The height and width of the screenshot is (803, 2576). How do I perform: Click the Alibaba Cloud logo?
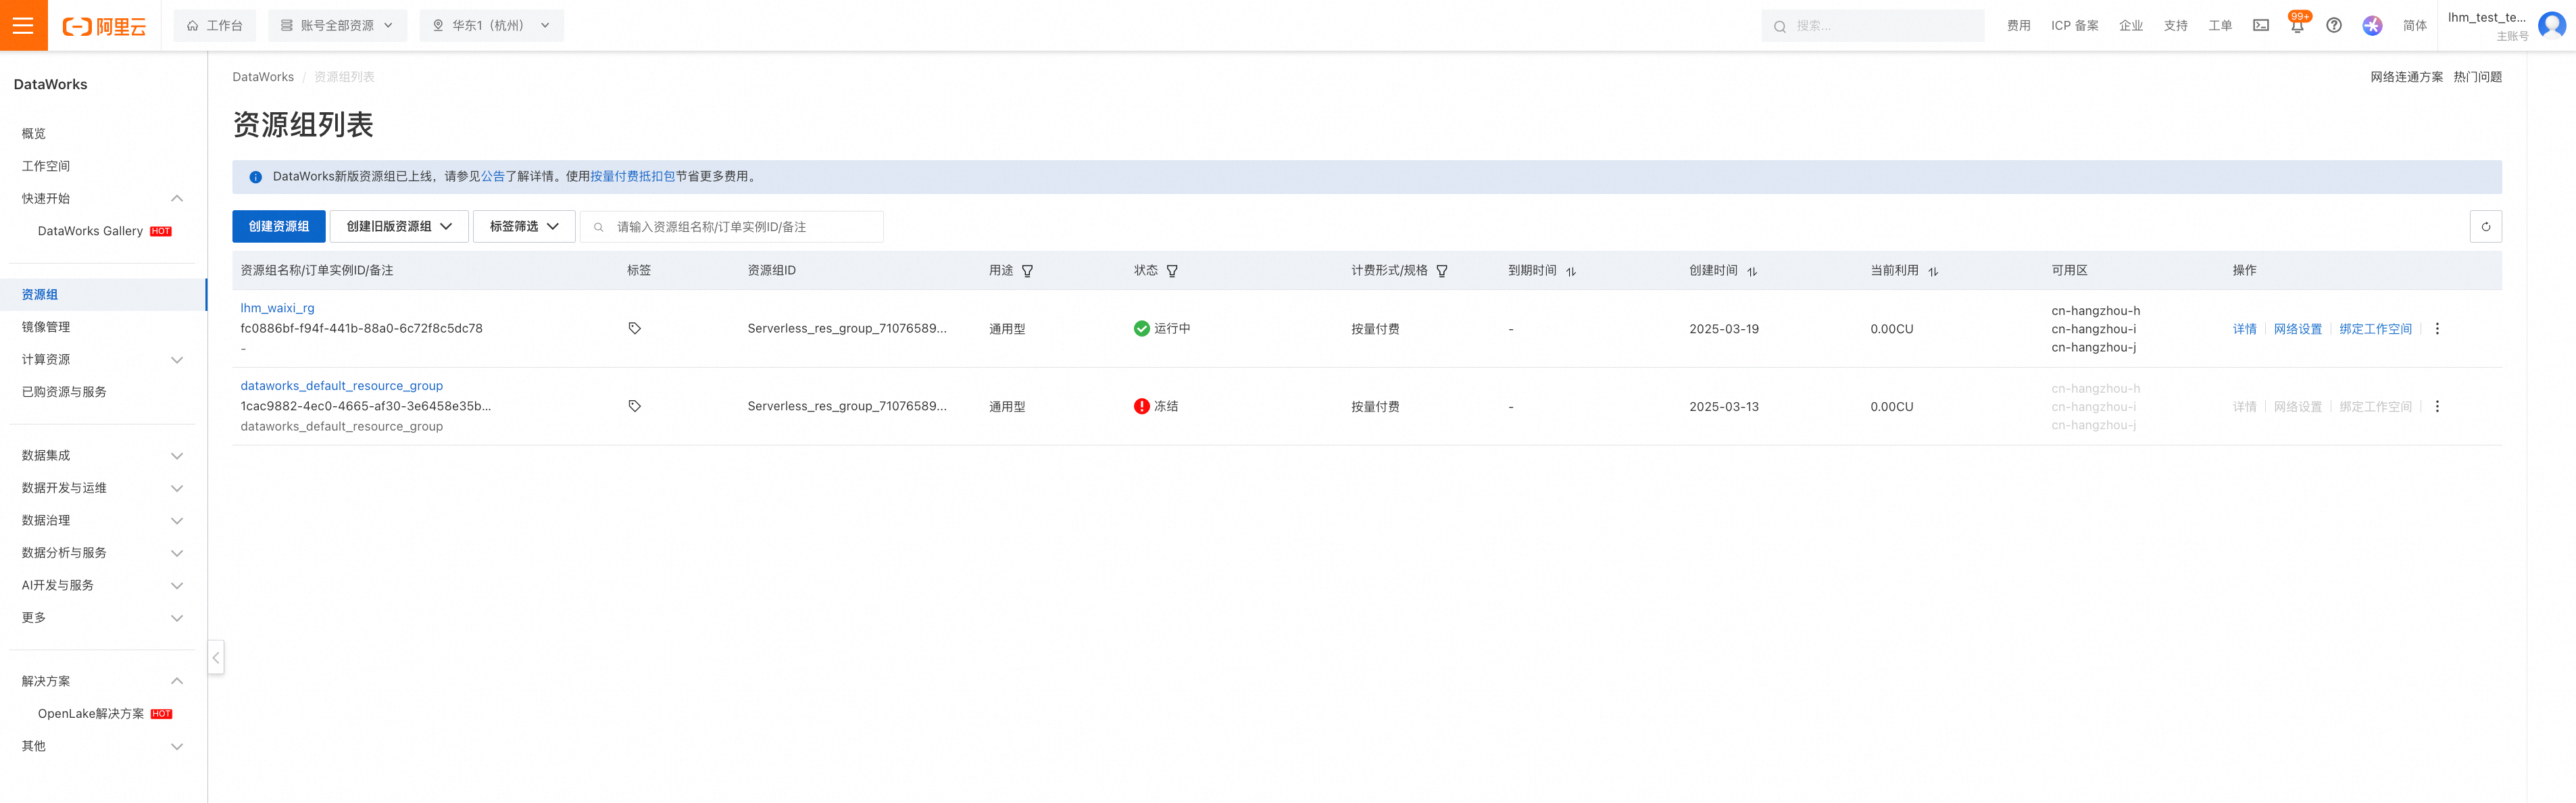point(104,26)
